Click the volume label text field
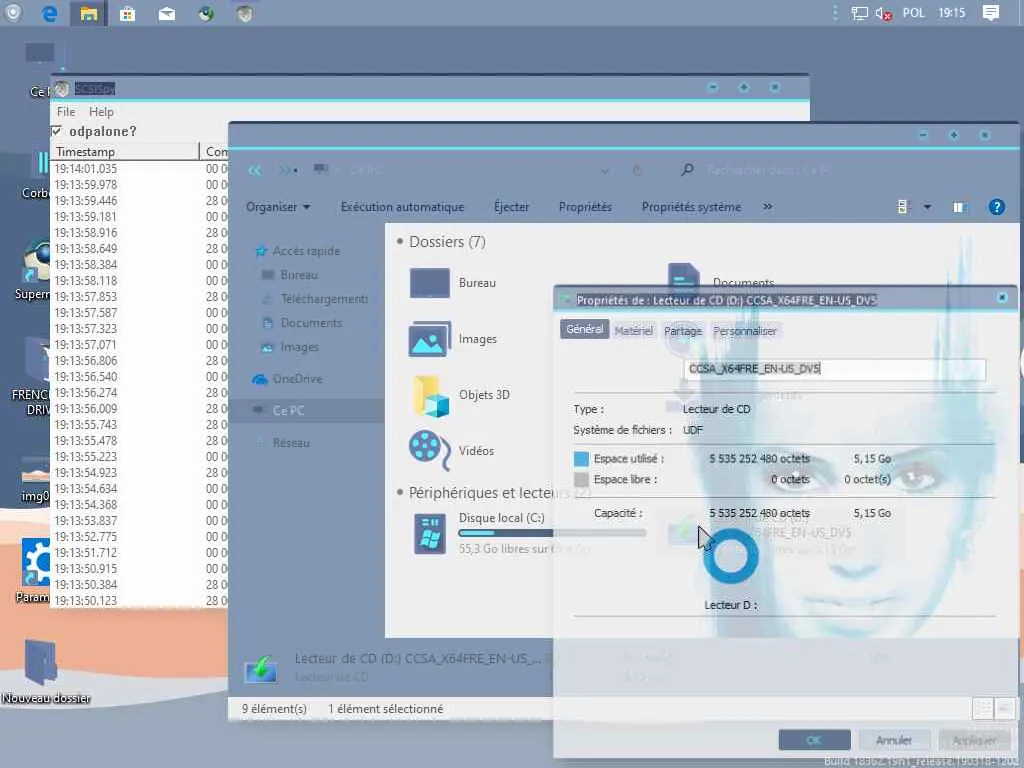Viewport: 1024px width, 768px height. pyautogui.click(x=835, y=369)
